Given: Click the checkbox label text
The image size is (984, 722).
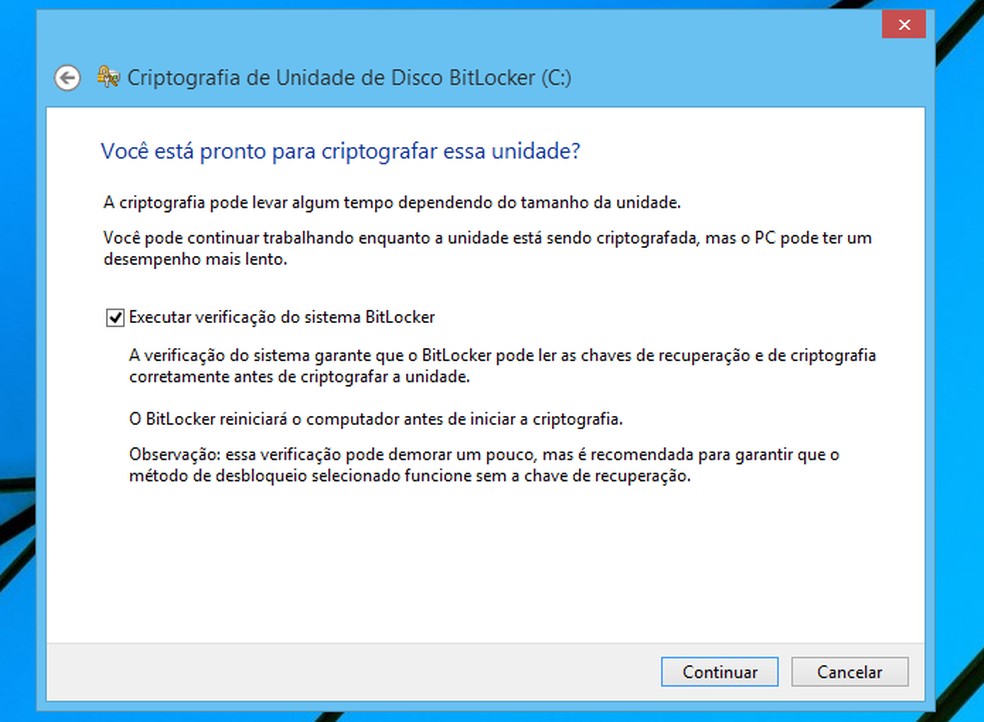Looking at the screenshot, I should (x=280, y=316).
